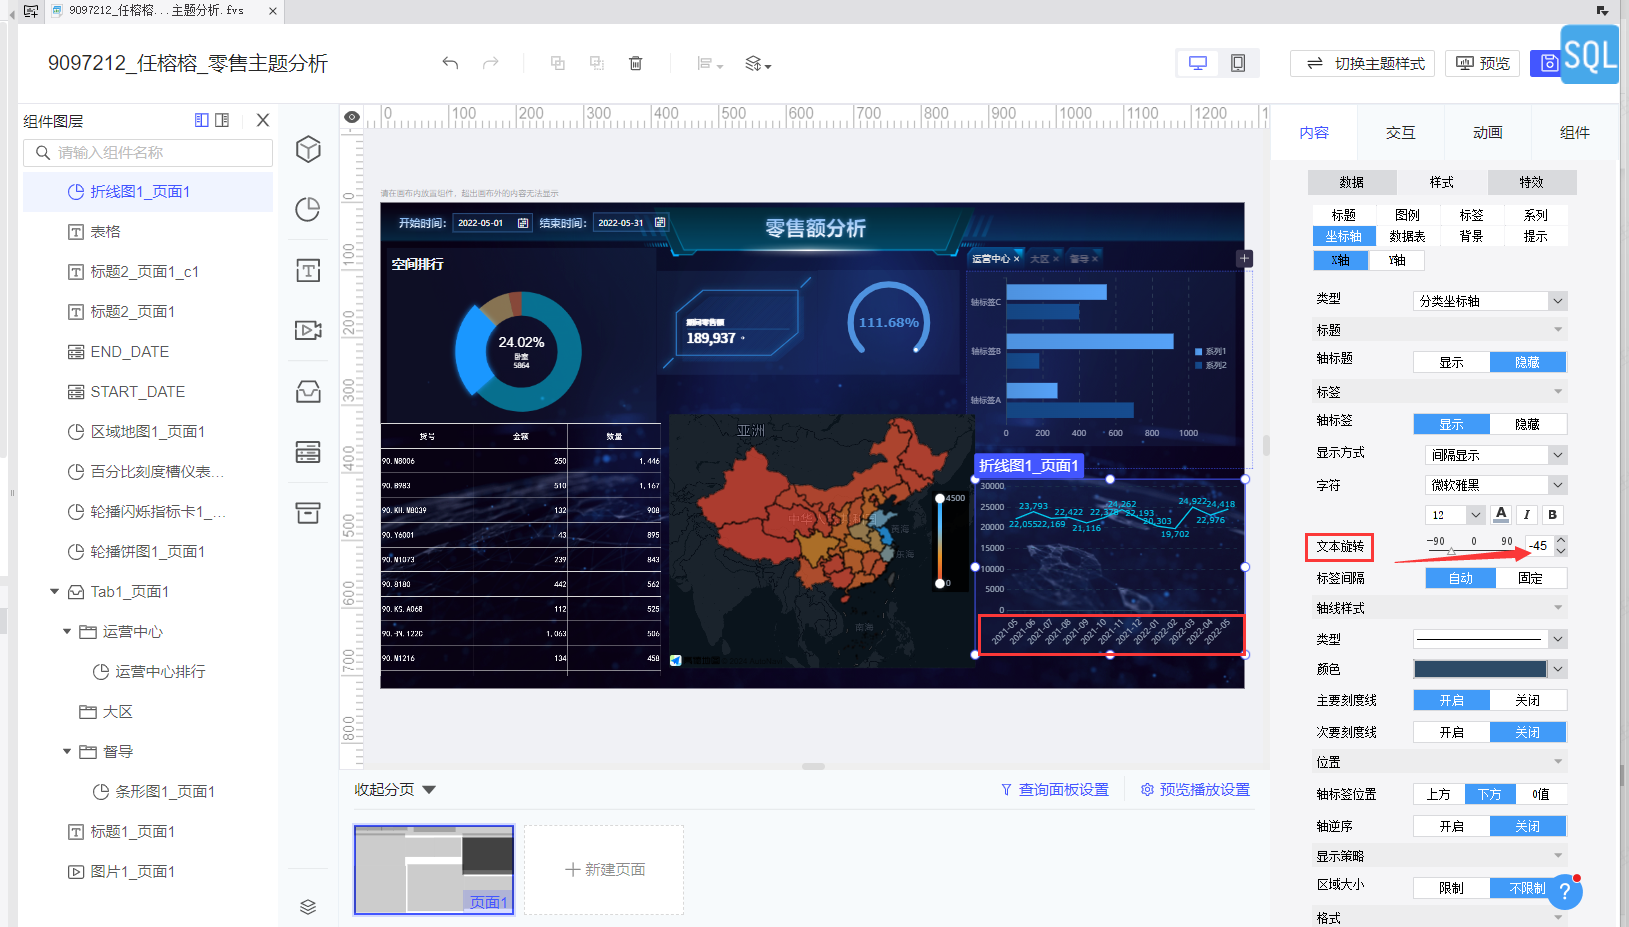Collapse the Tab1_页面1 tree node

pyautogui.click(x=54, y=592)
